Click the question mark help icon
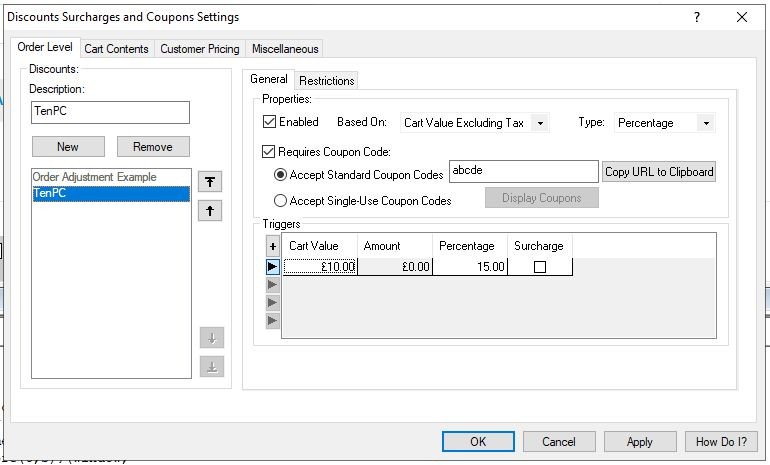Viewport: 770px width, 465px height. click(697, 18)
